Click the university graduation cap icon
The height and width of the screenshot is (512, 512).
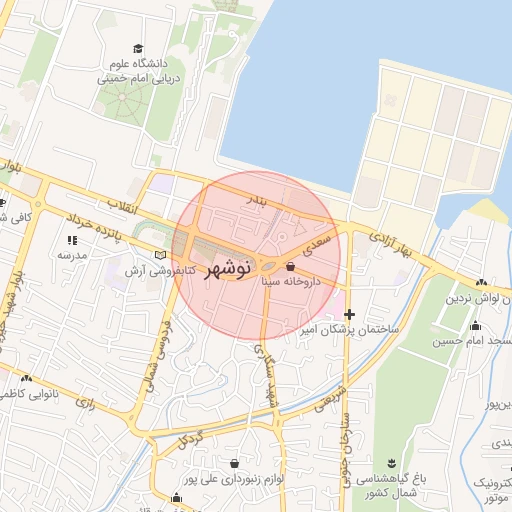pyautogui.click(x=138, y=49)
